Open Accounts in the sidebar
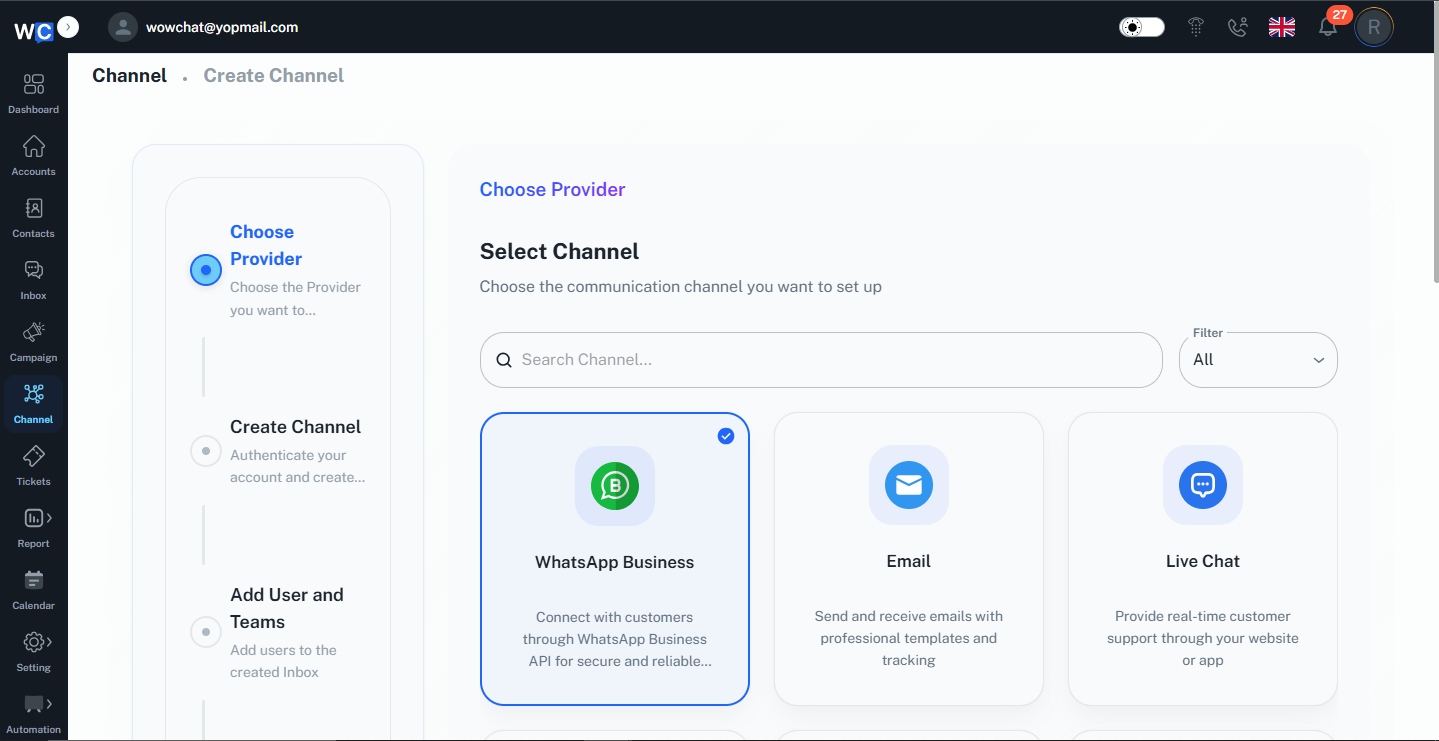This screenshot has height=741, width=1439. point(34,156)
